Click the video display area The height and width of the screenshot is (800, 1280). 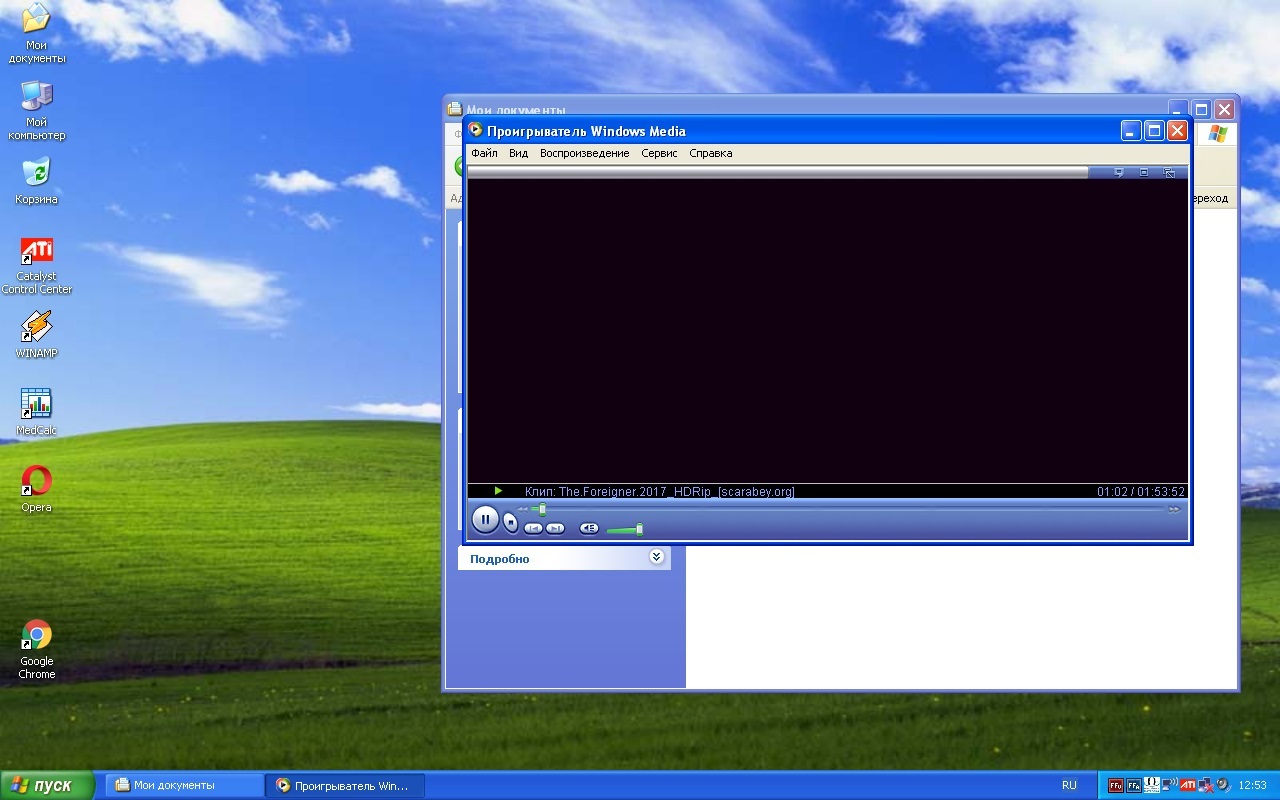click(827, 331)
